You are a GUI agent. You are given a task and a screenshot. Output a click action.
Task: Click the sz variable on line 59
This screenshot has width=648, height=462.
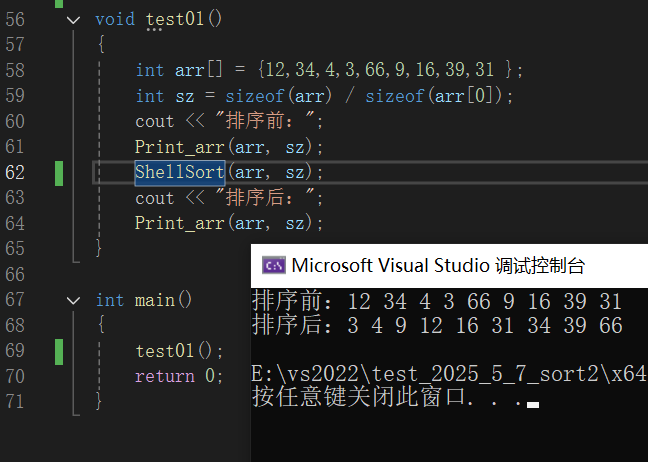[x=185, y=97]
